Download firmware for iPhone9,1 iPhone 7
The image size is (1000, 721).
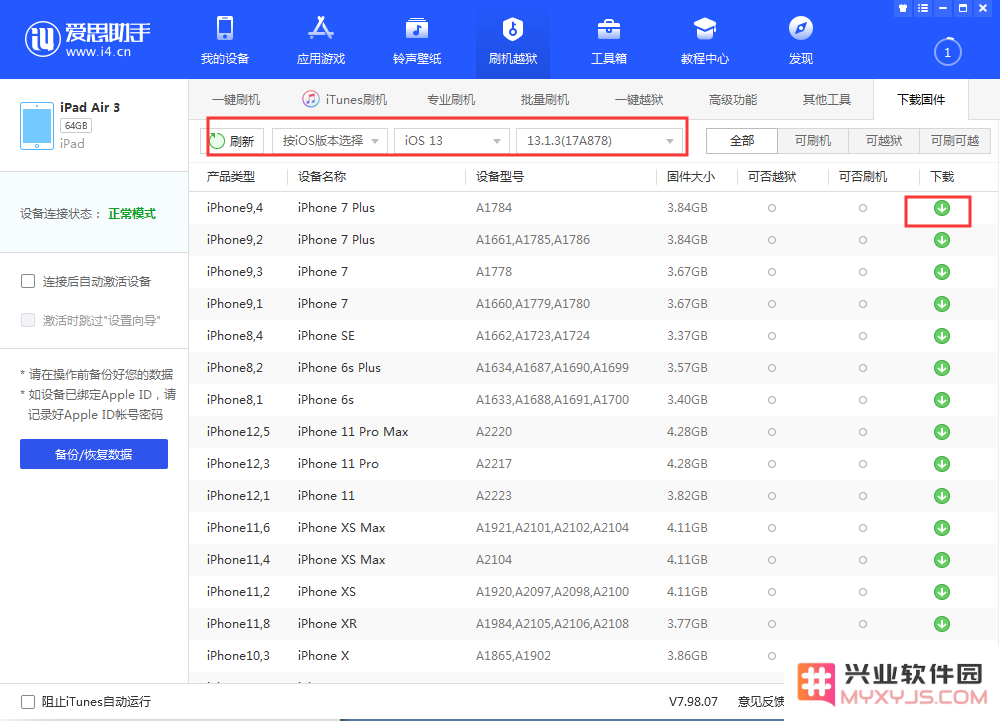pyautogui.click(x=941, y=304)
